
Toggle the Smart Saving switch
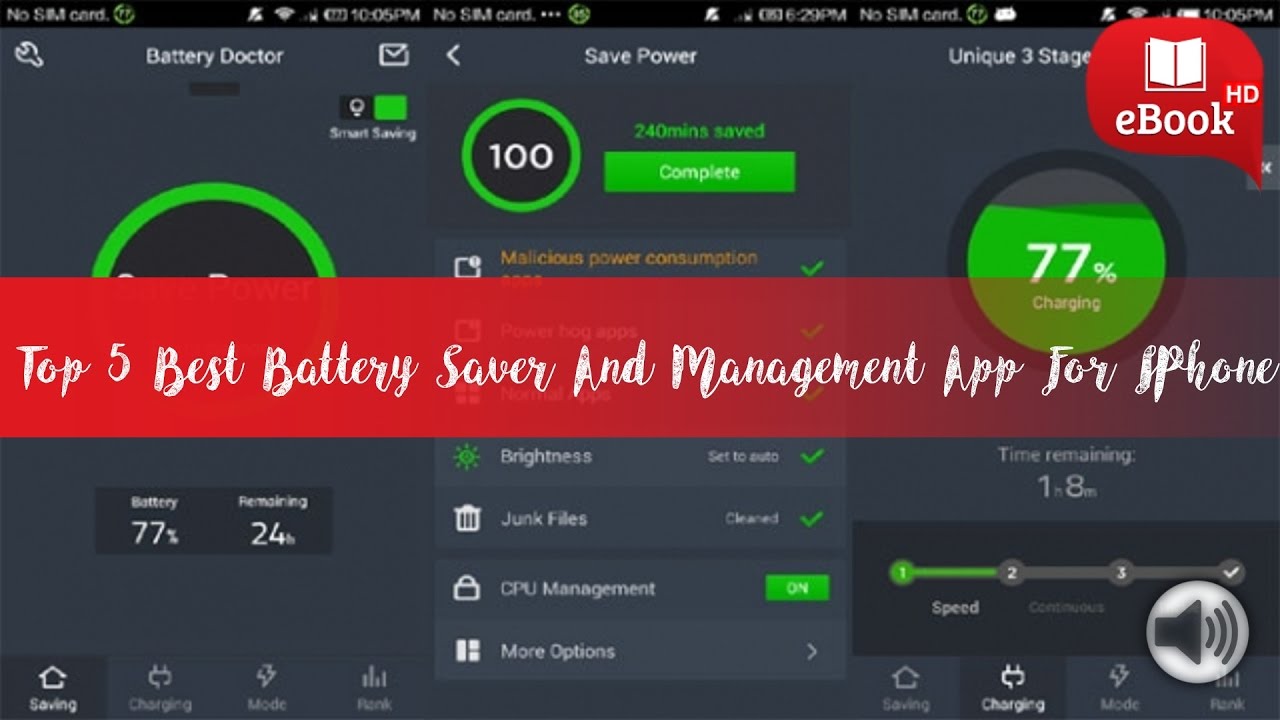pyautogui.click(x=373, y=108)
